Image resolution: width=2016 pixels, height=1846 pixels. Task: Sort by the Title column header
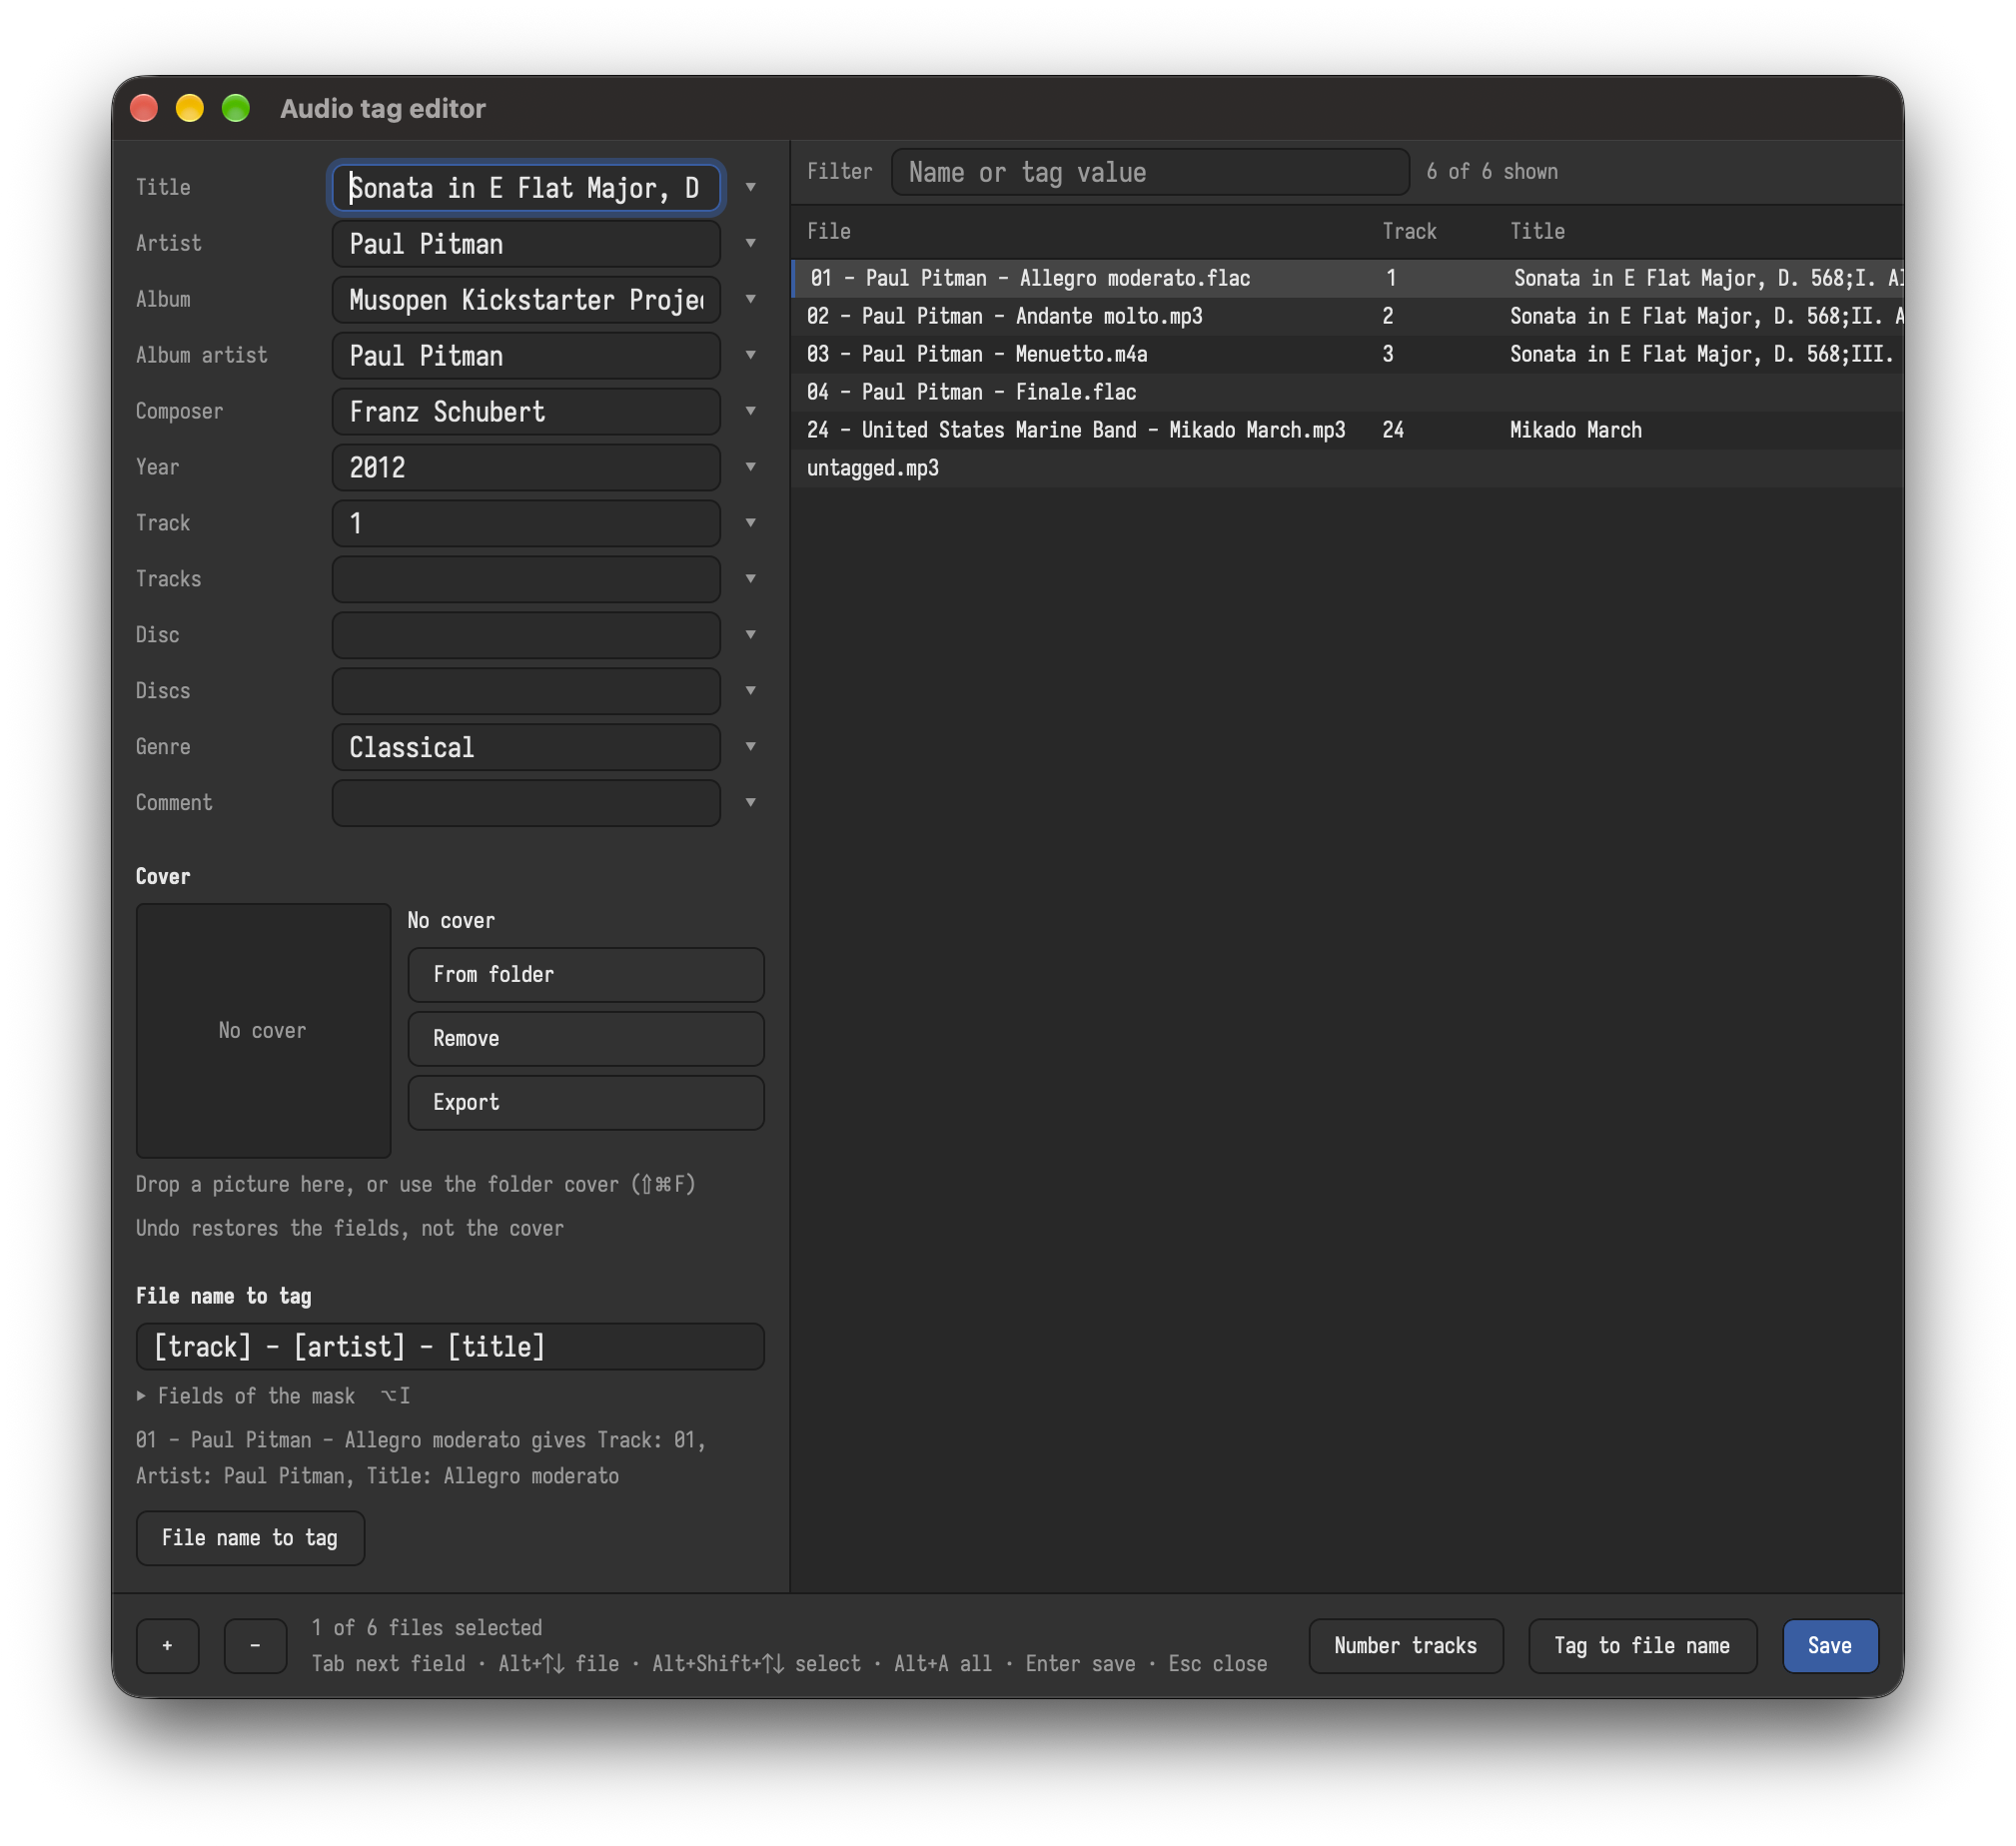pos(1538,232)
